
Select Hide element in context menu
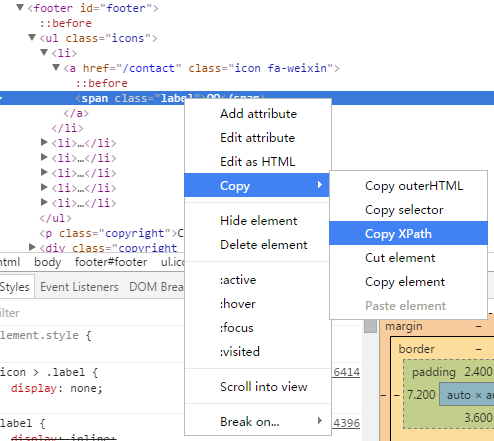tap(258, 221)
